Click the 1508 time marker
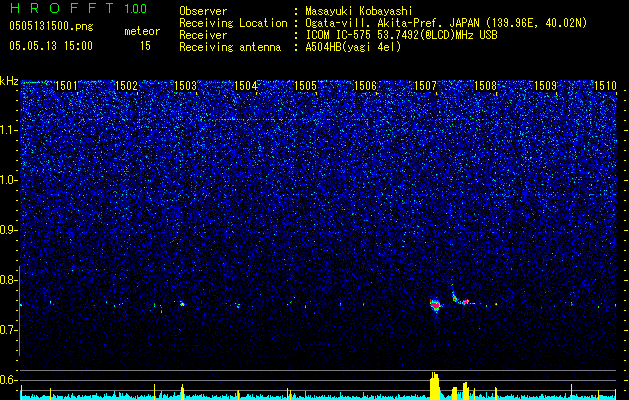 click(485, 86)
